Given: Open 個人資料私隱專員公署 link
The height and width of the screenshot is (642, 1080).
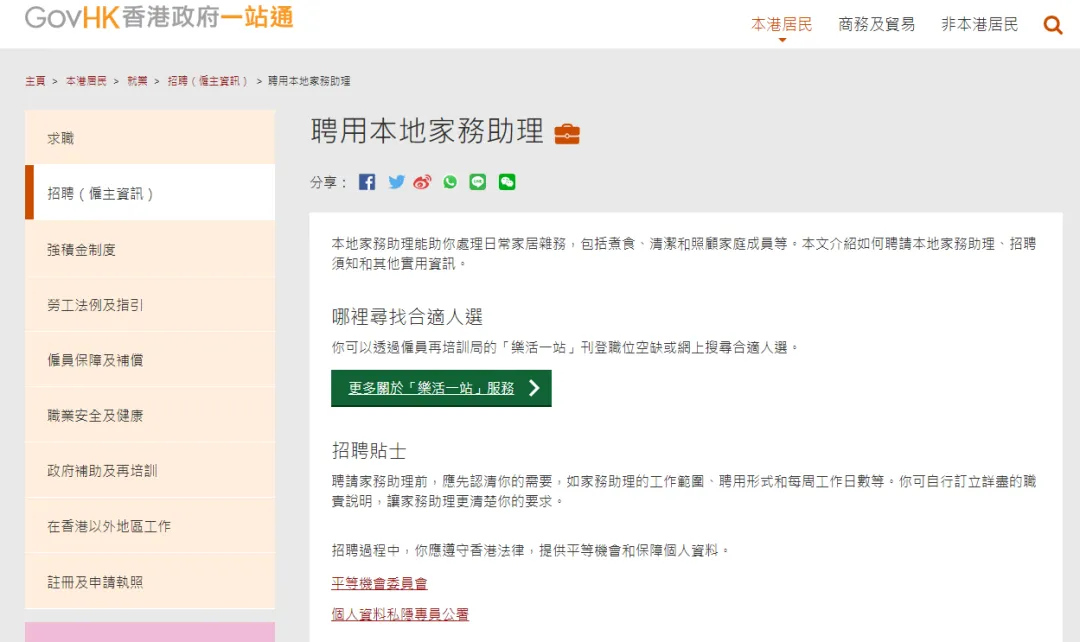Looking at the screenshot, I should (400, 614).
